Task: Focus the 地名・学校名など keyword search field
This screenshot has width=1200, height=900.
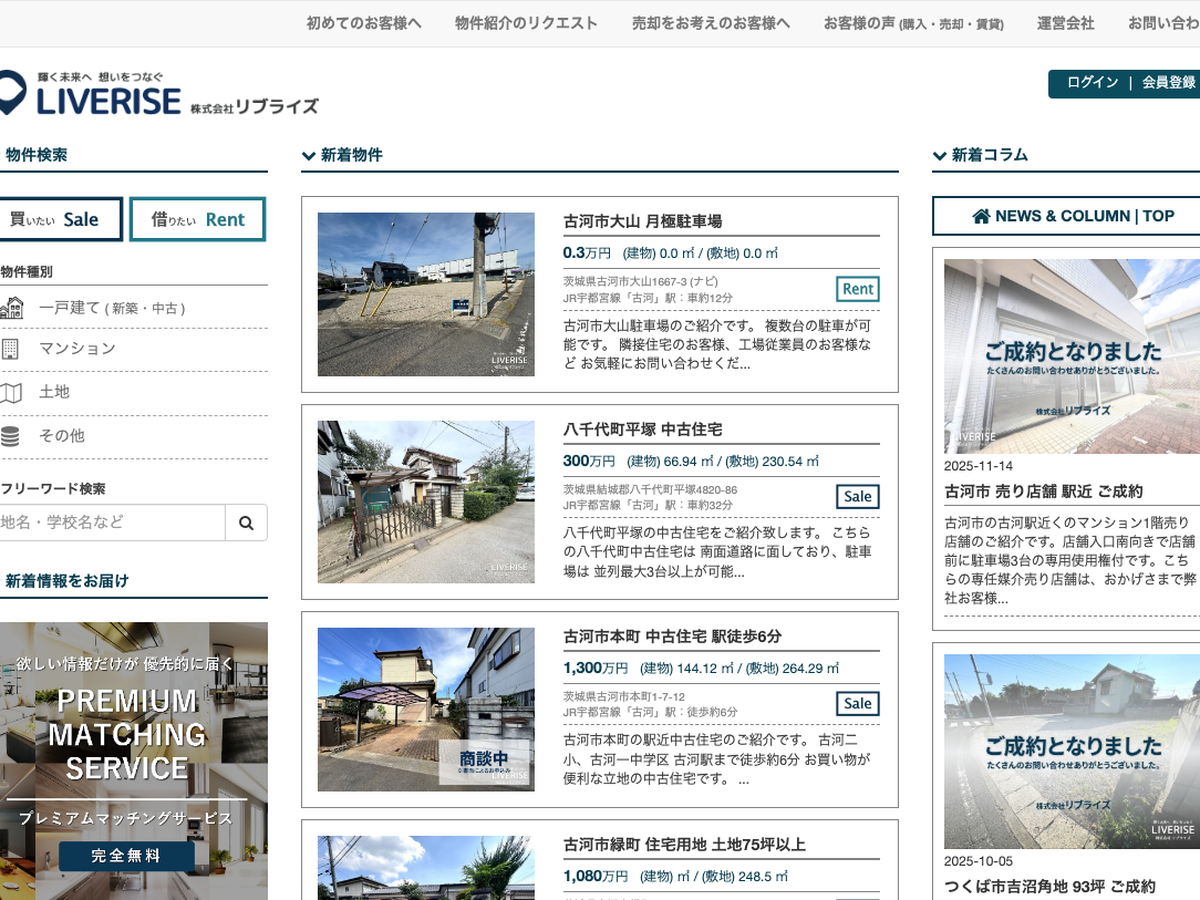Action: (112, 522)
